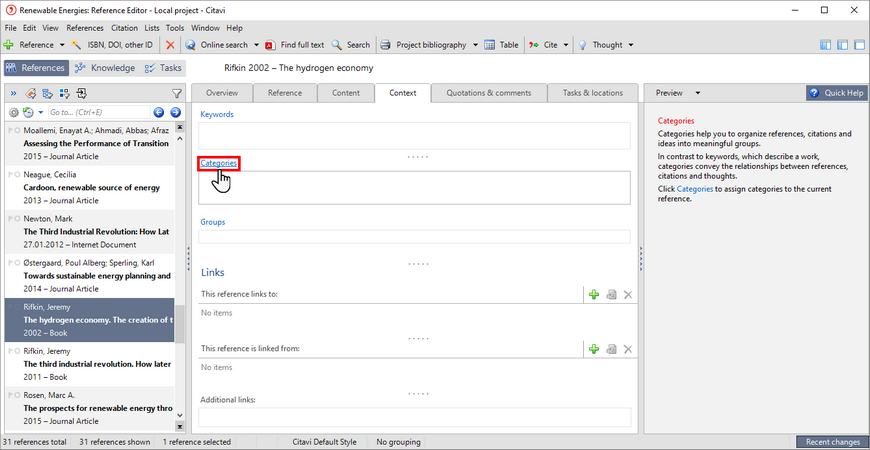Open the filter funnel icon

click(176, 94)
